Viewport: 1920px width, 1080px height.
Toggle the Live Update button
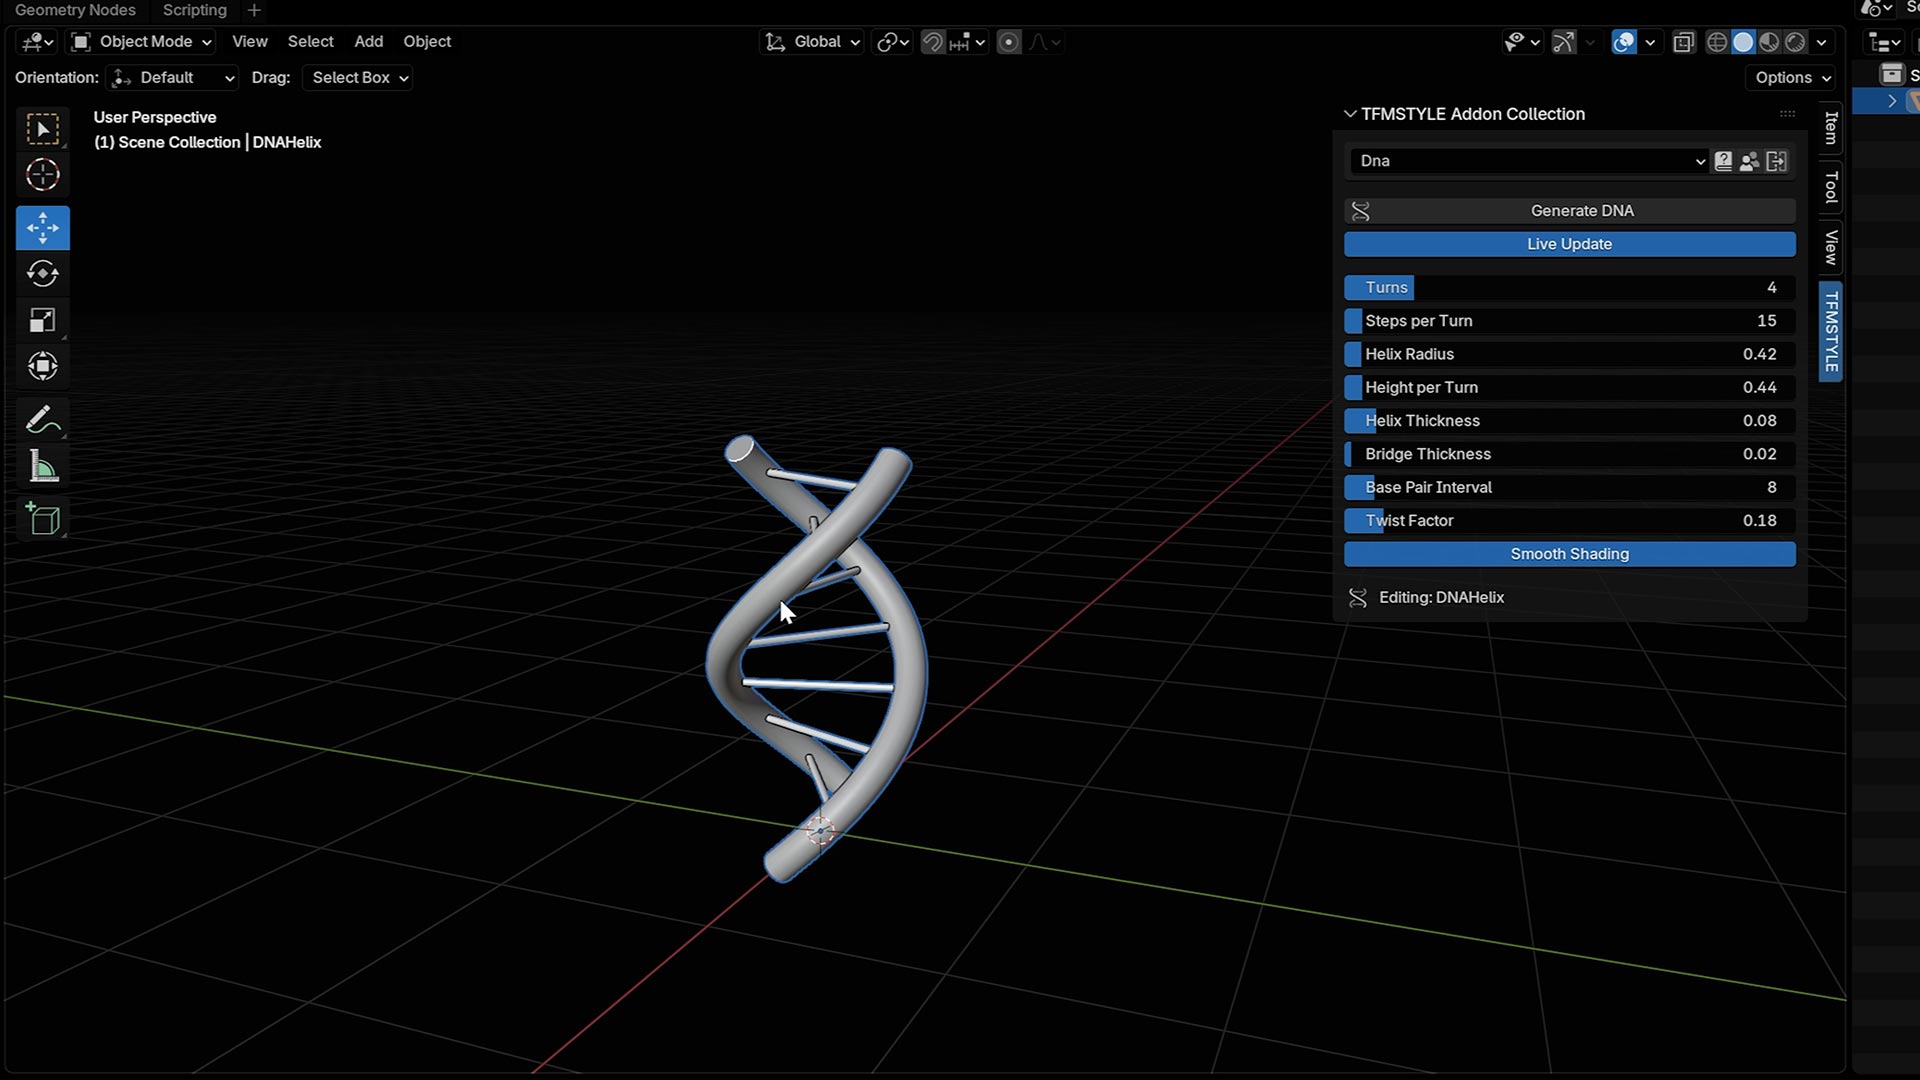tap(1569, 244)
